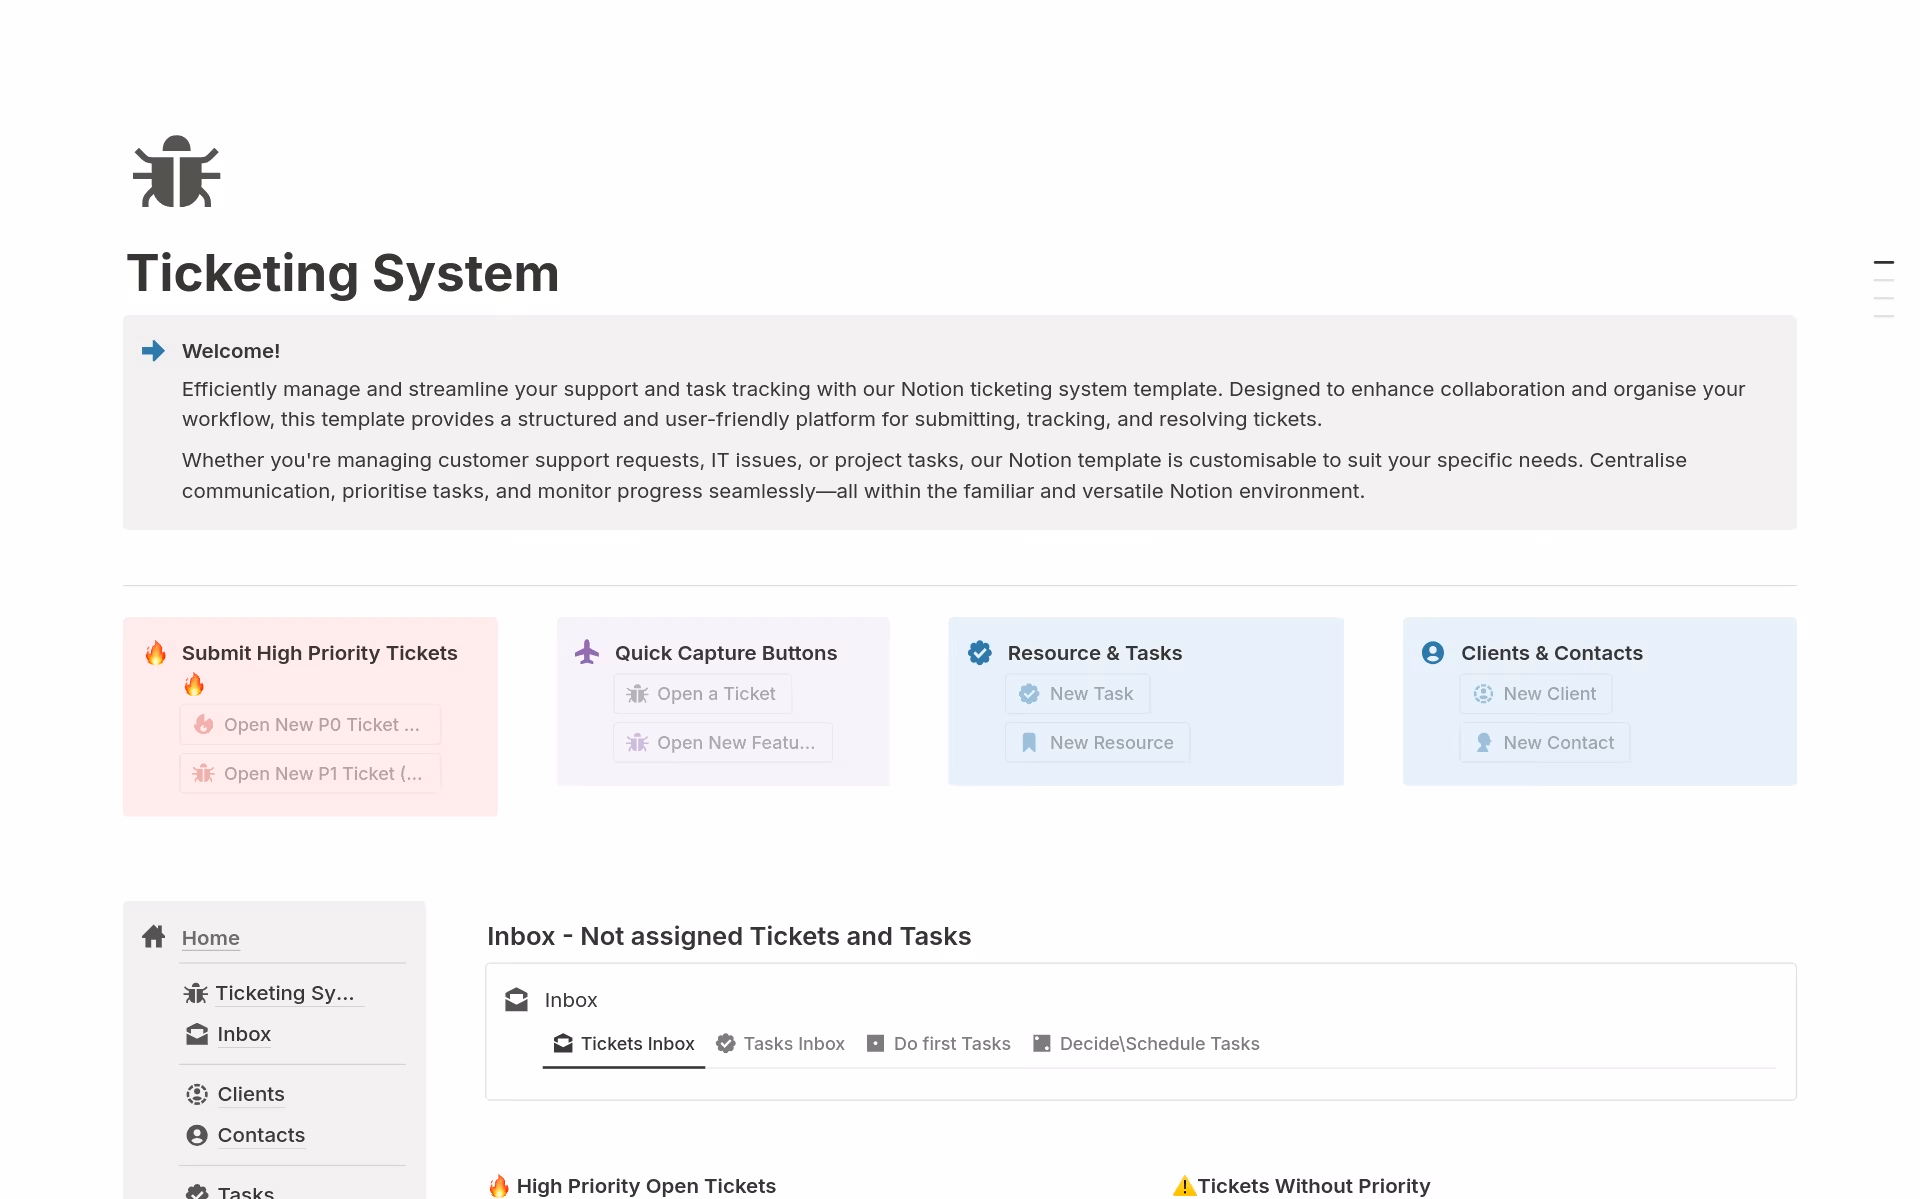Click the fire icon beside Submit High Priority Tickets

pyautogui.click(x=156, y=653)
